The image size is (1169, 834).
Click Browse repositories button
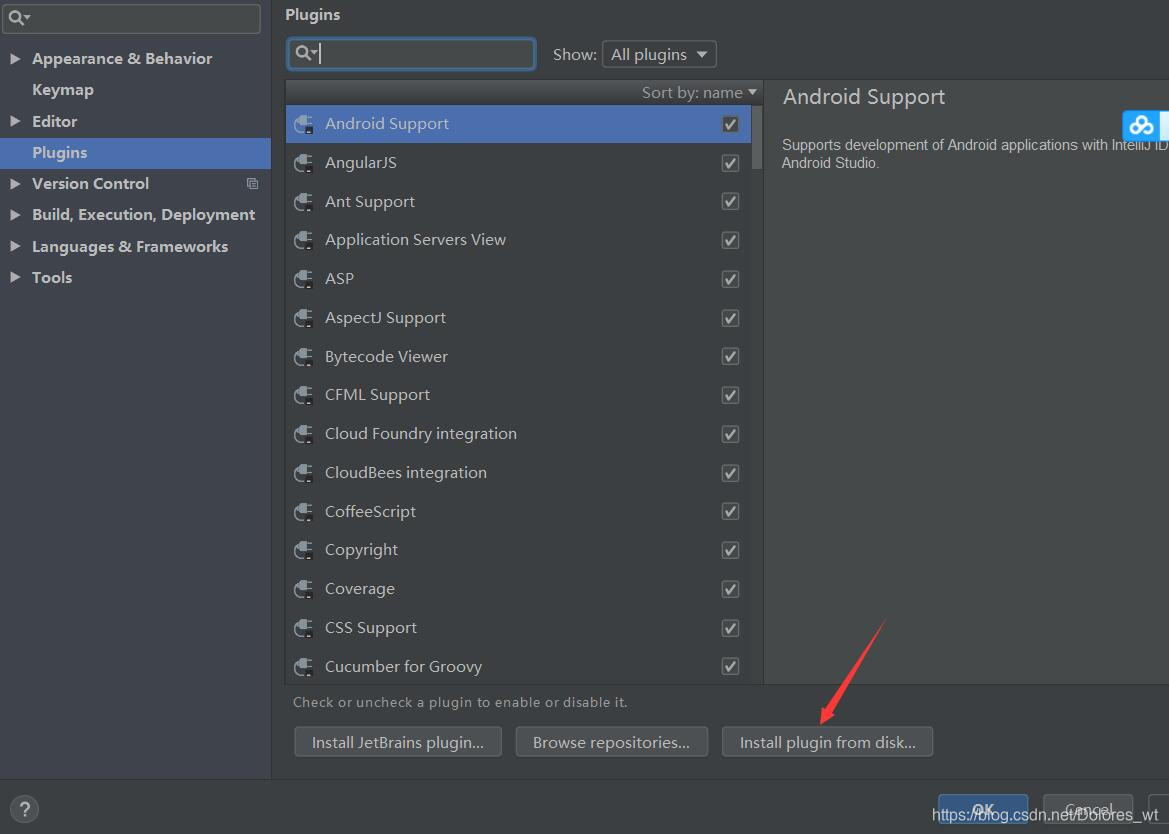tap(611, 742)
